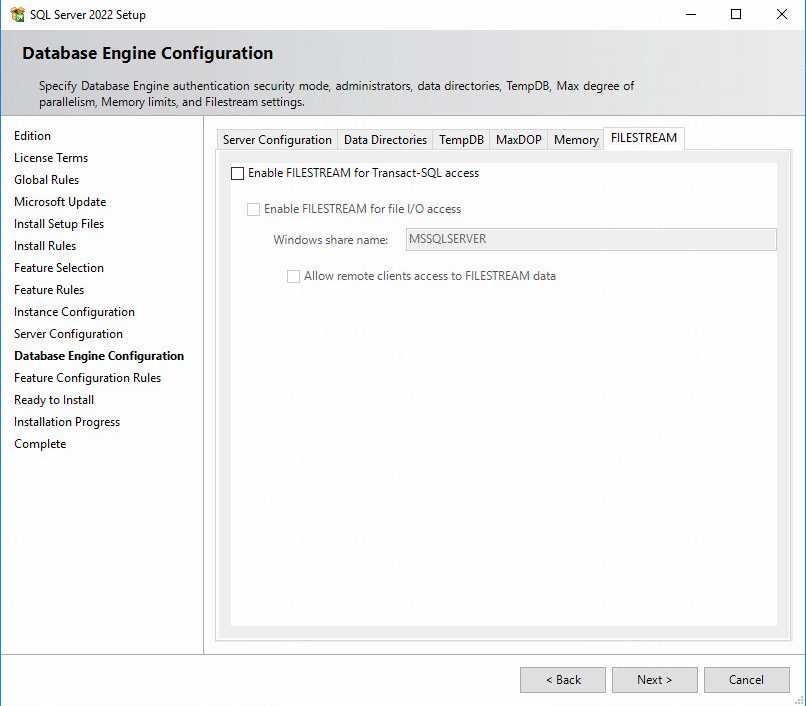Screen dimensions: 806x706
Task: Open the Memory tab
Action: point(576,140)
